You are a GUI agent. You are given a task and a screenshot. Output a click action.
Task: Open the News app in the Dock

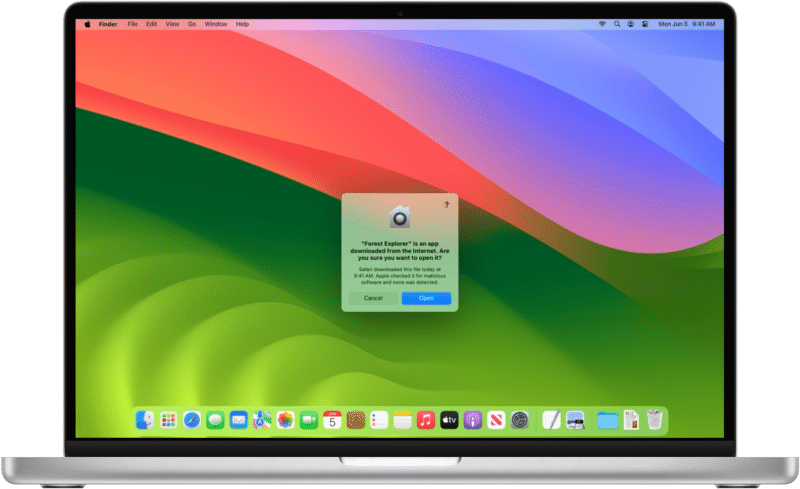(496, 420)
